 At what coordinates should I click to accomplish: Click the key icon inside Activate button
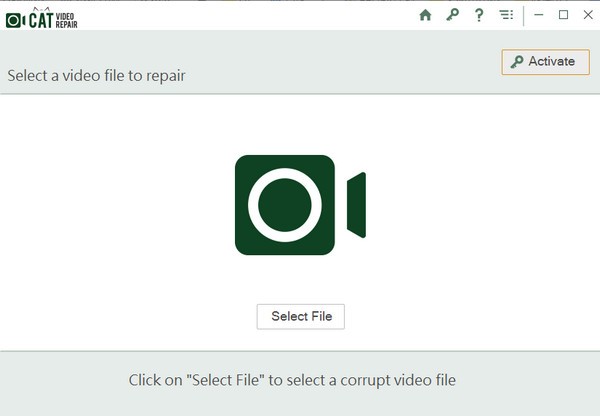[x=517, y=62]
